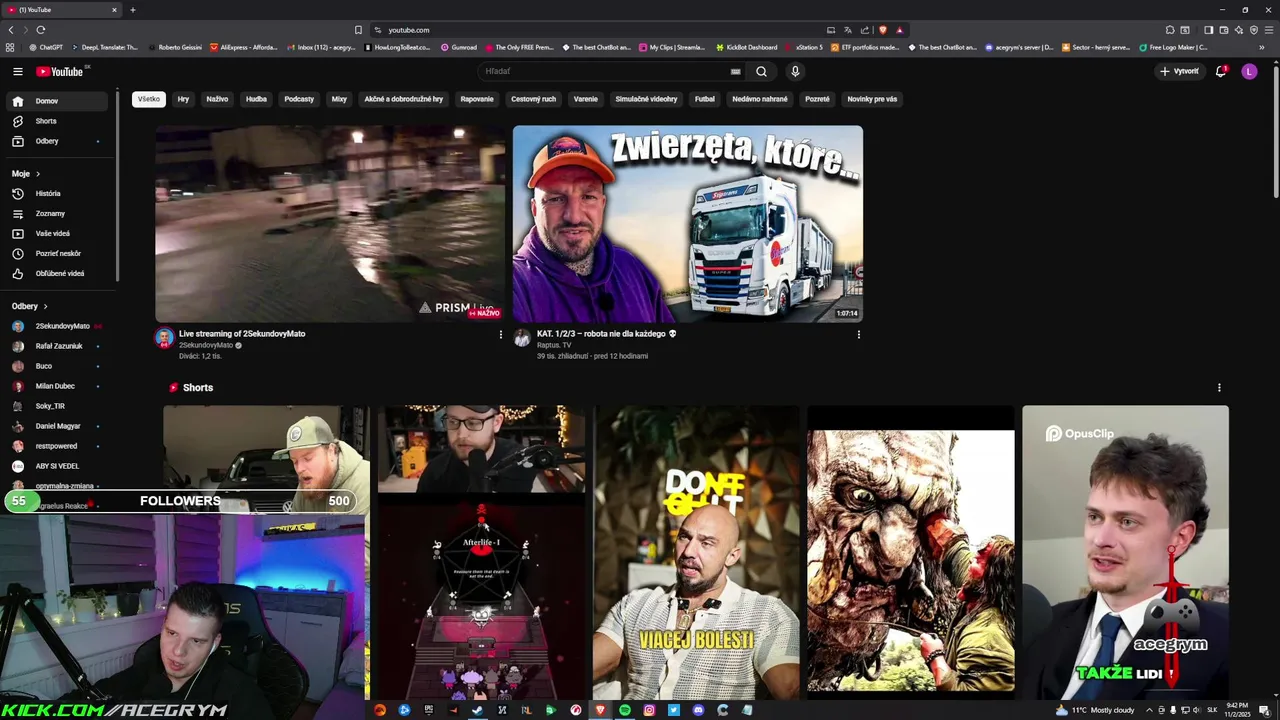Viewport: 1280px width, 720px height.
Task: Open the account avatar menu
Action: 1249,71
